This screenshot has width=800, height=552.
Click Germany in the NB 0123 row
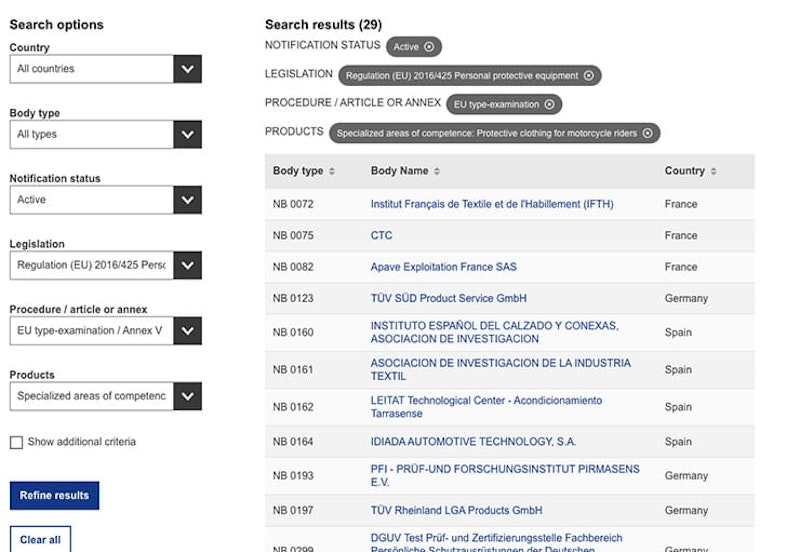[x=686, y=298]
